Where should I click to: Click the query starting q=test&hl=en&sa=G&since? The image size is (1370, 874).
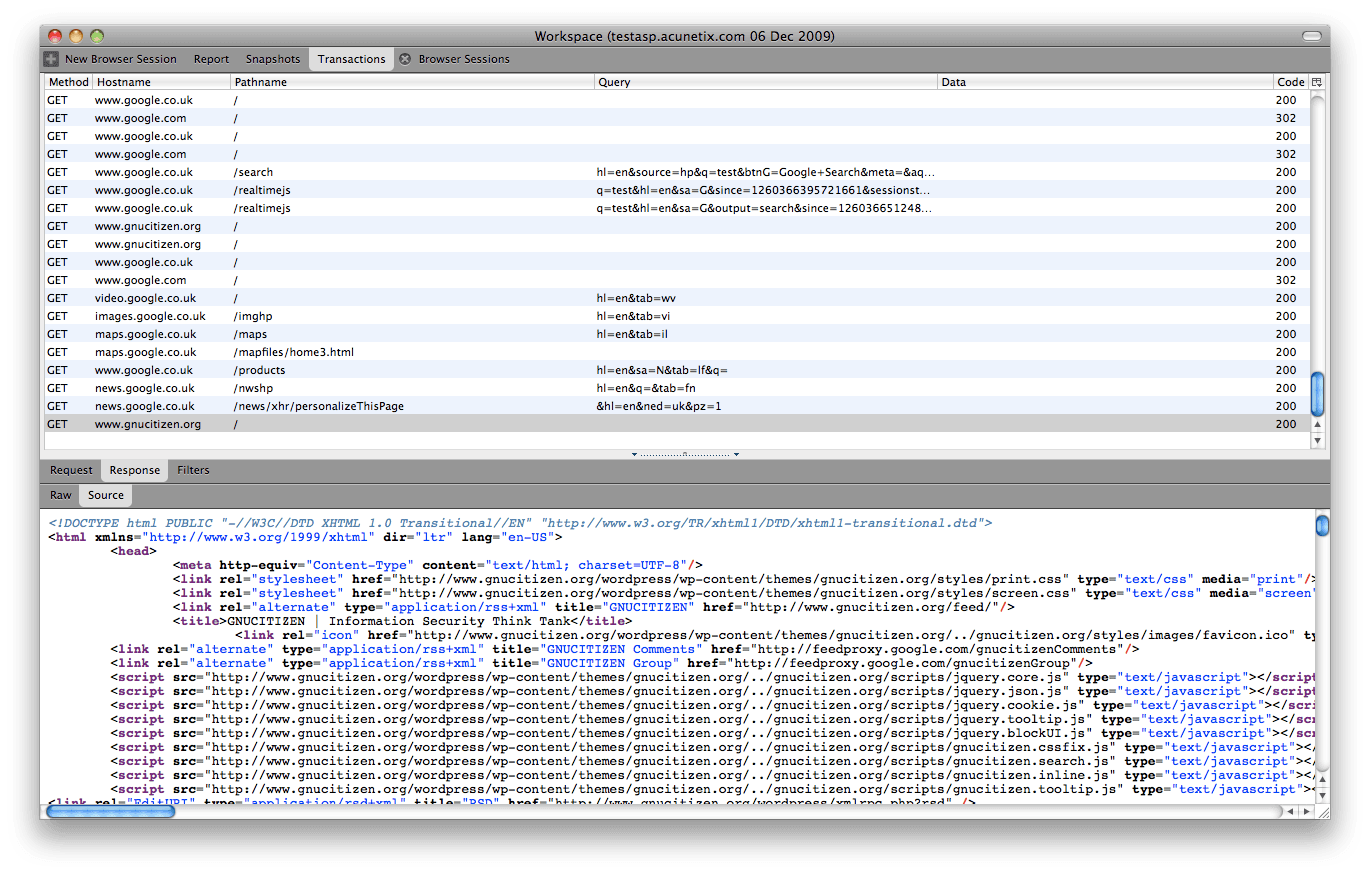coord(764,190)
